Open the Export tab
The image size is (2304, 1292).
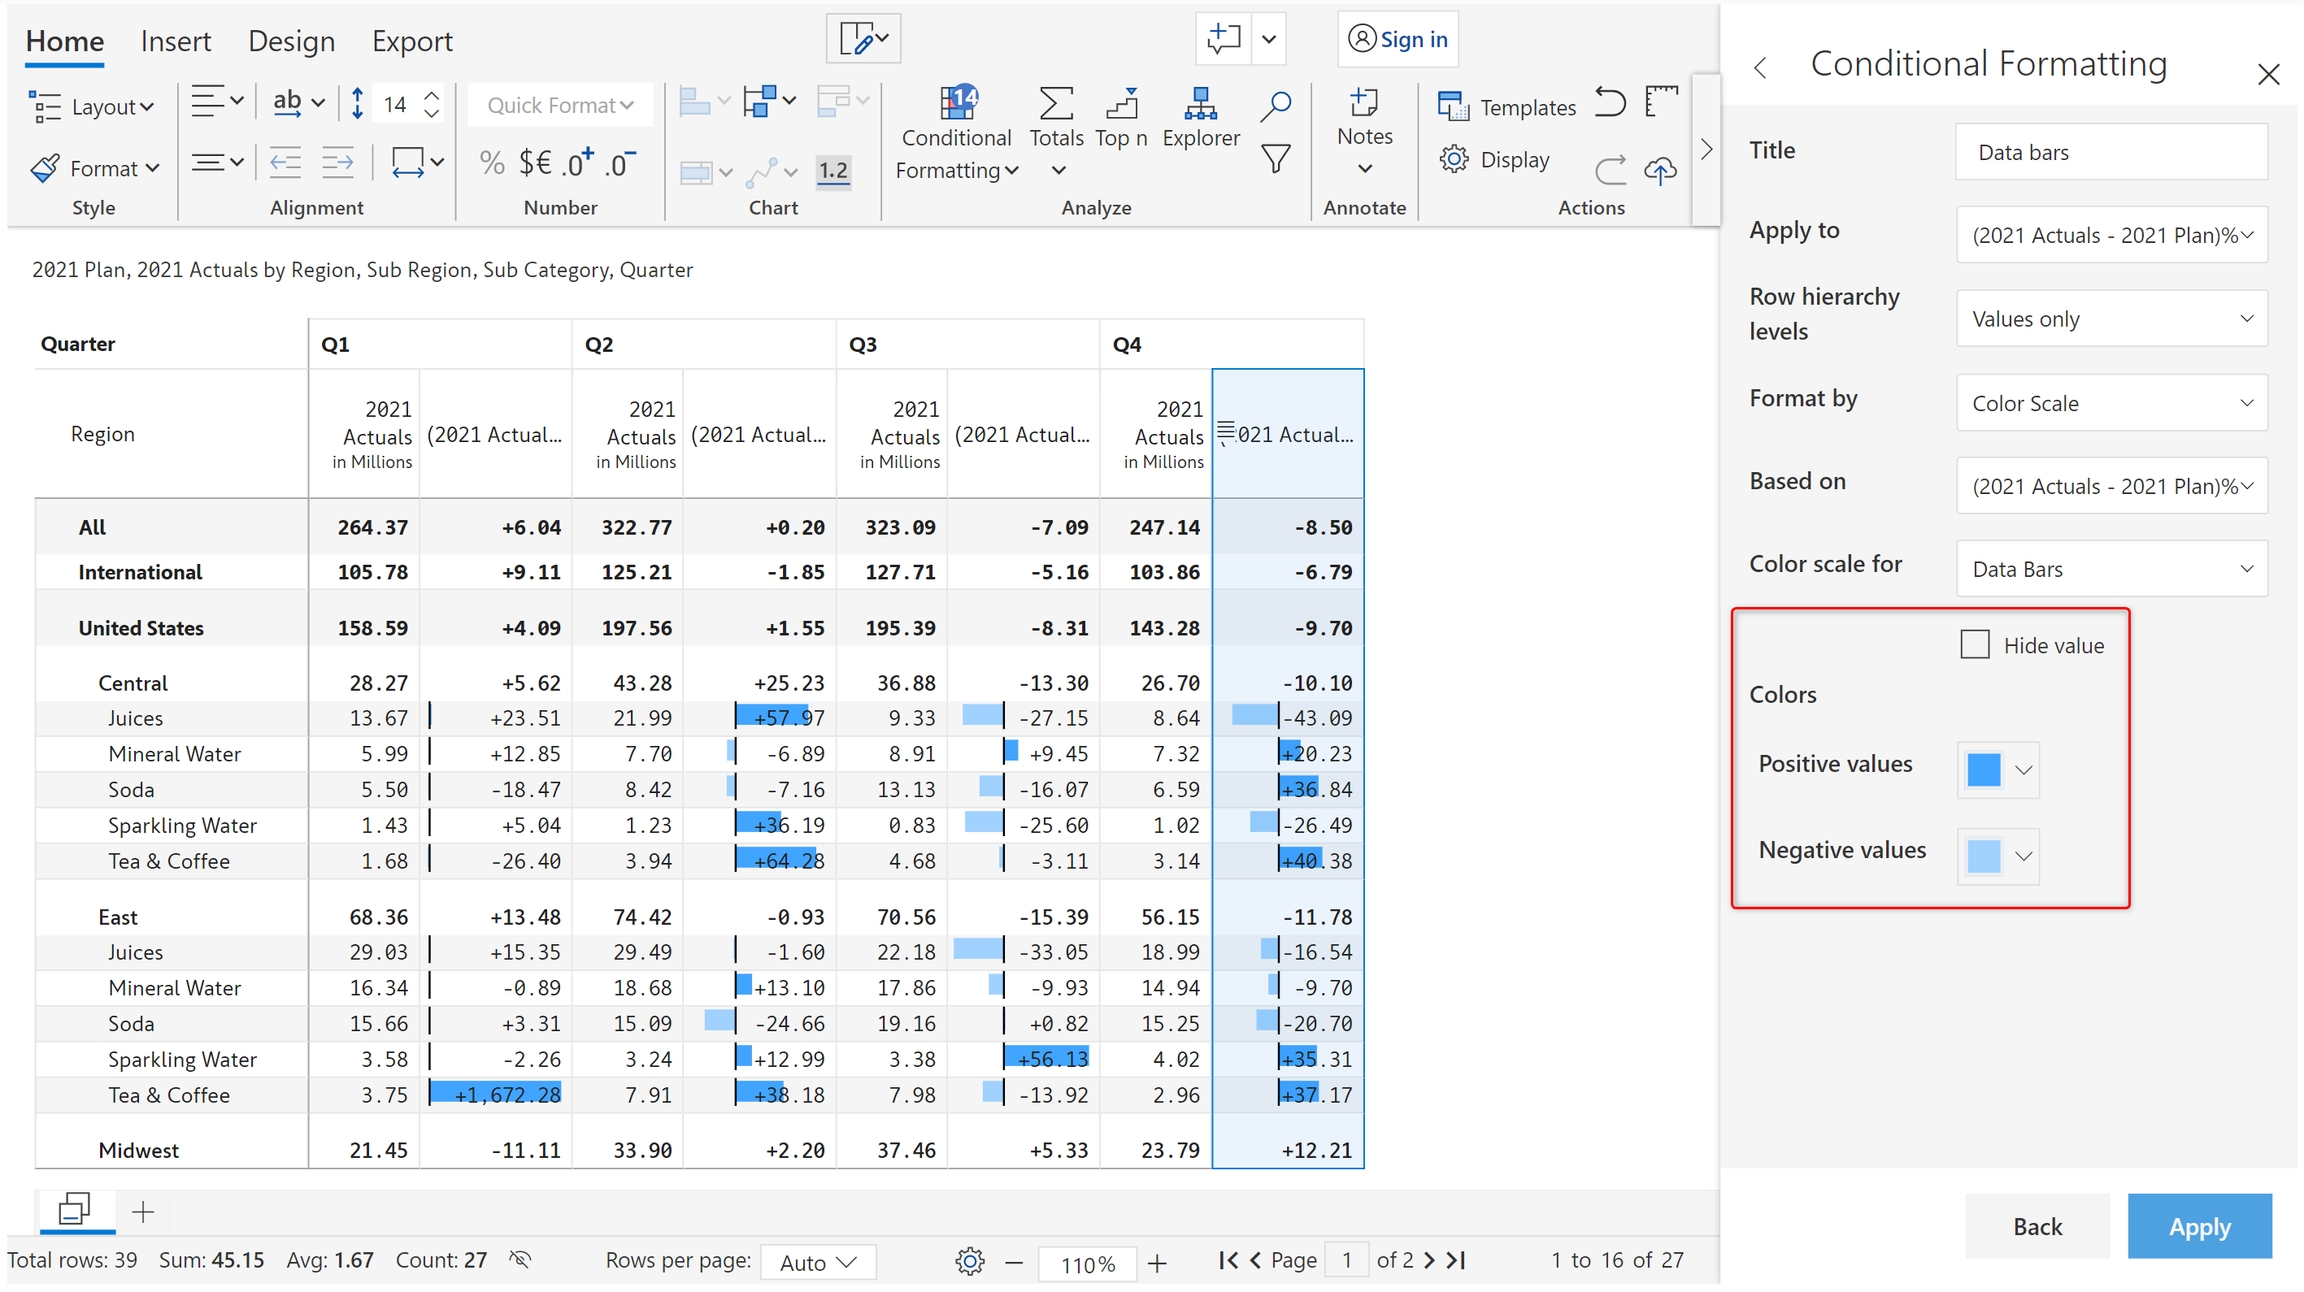[x=412, y=41]
